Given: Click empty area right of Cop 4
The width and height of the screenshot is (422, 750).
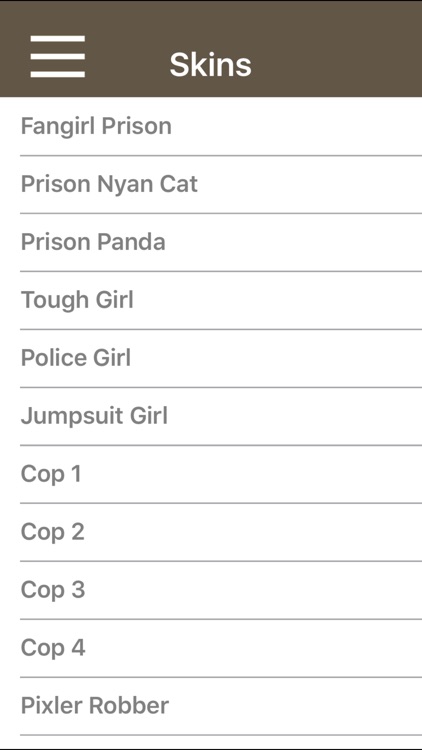Looking at the screenshot, I should tap(254, 648).
